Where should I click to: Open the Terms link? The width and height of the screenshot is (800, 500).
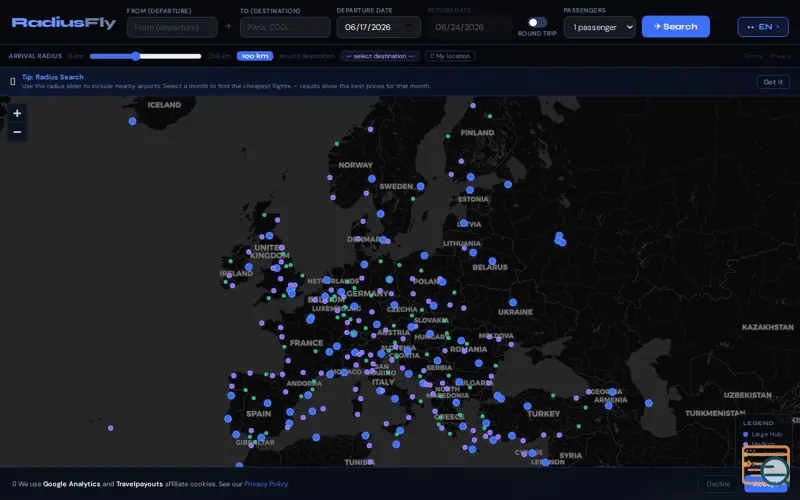753,56
